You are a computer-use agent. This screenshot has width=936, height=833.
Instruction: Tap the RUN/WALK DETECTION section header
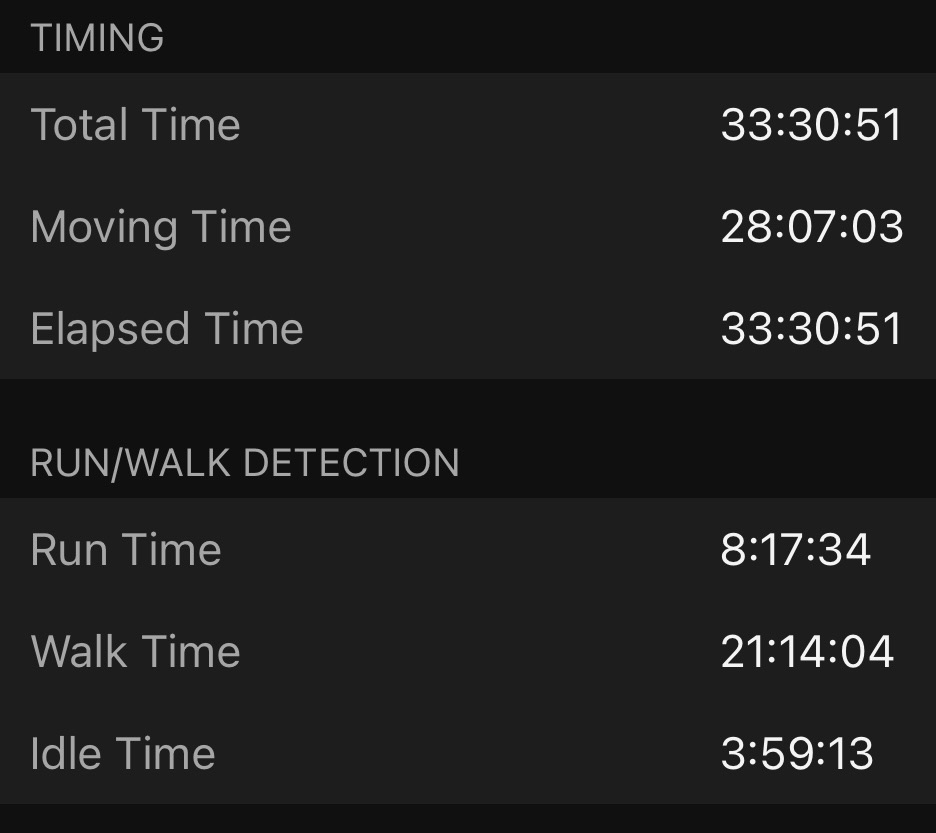pyautogui.click(x=245, y=463)
